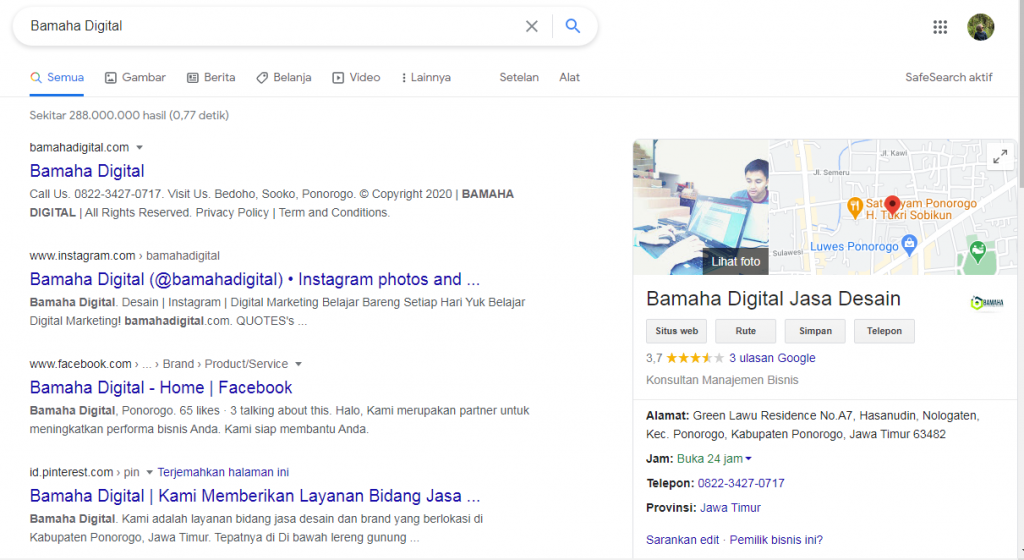Focus the Bamaha Digital search input field
The image size is (1024, 560).
point(274,26)
